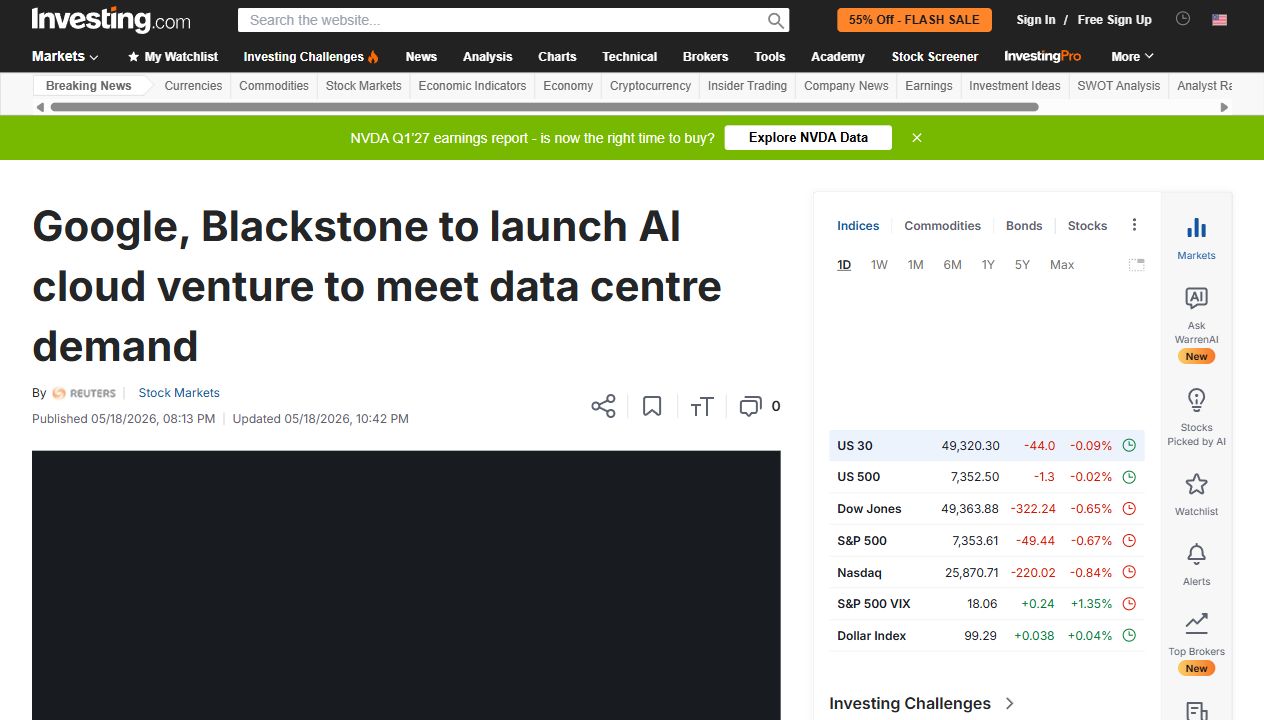The image size is (1264, 720).
Task: Click the clock icon in S&P 500 VIX row
Action: [x=1129, y=604]
